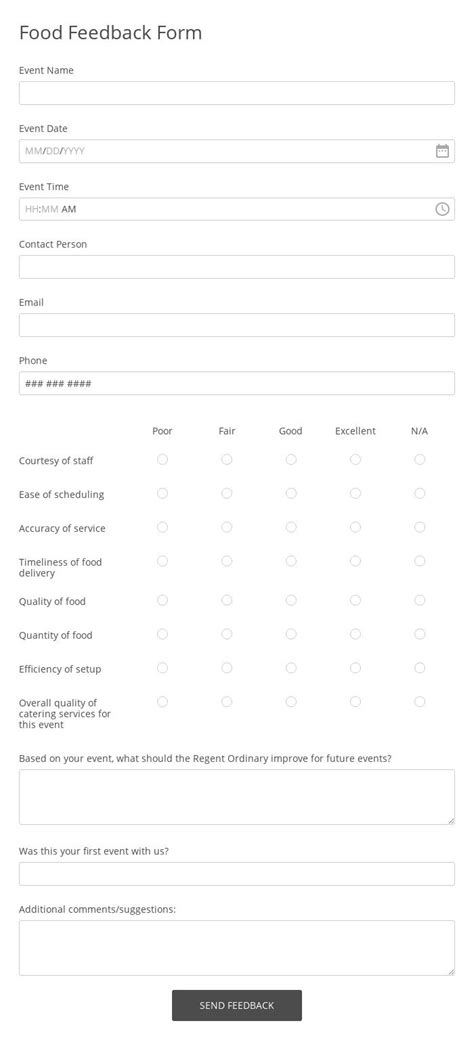474x1040 pixels.
Task: Click the Email input field
Action: 237,325
